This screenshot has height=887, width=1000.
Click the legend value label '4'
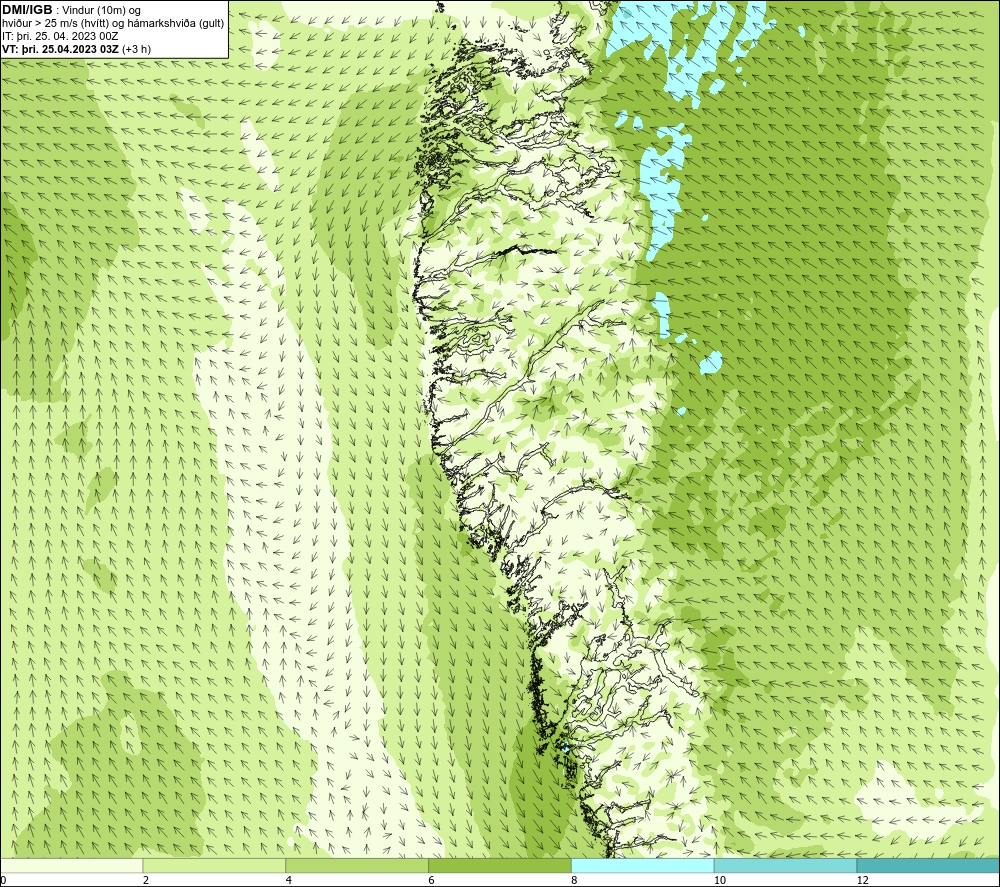point(289,881)
